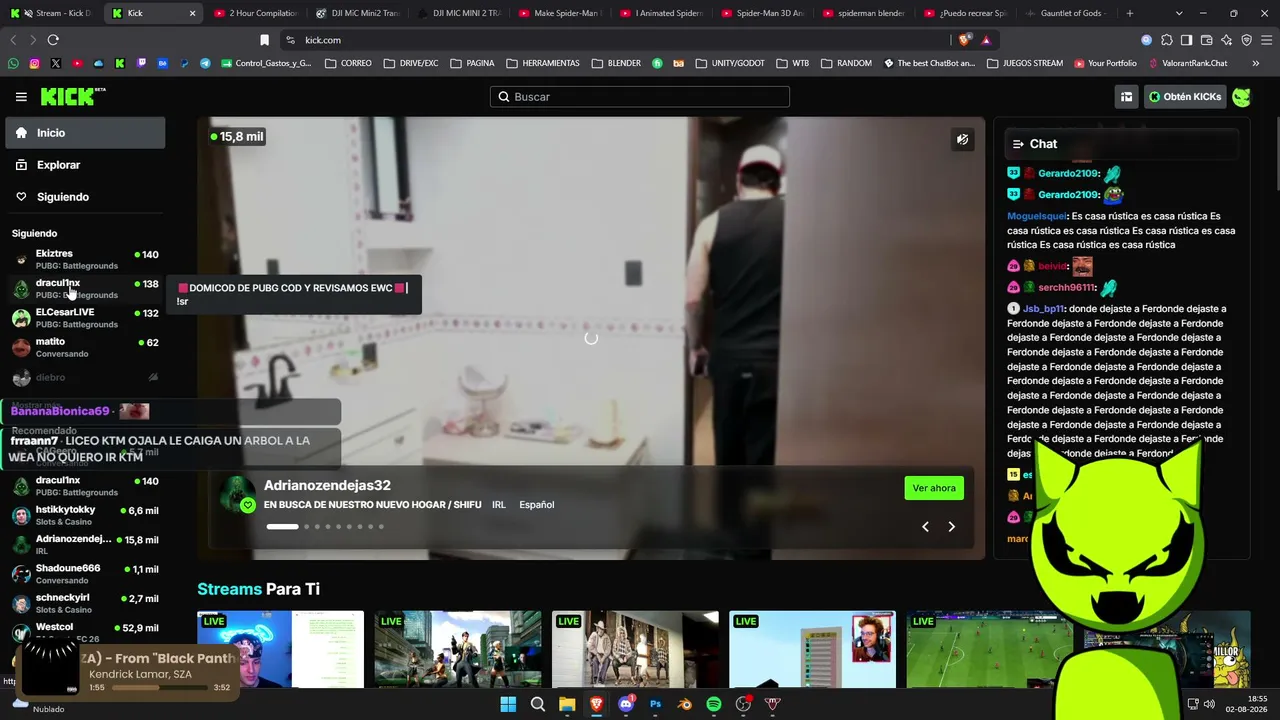Viewport: 1280px width, 720px height.
Task: Click the Español language tag
Action: point(536,505)
